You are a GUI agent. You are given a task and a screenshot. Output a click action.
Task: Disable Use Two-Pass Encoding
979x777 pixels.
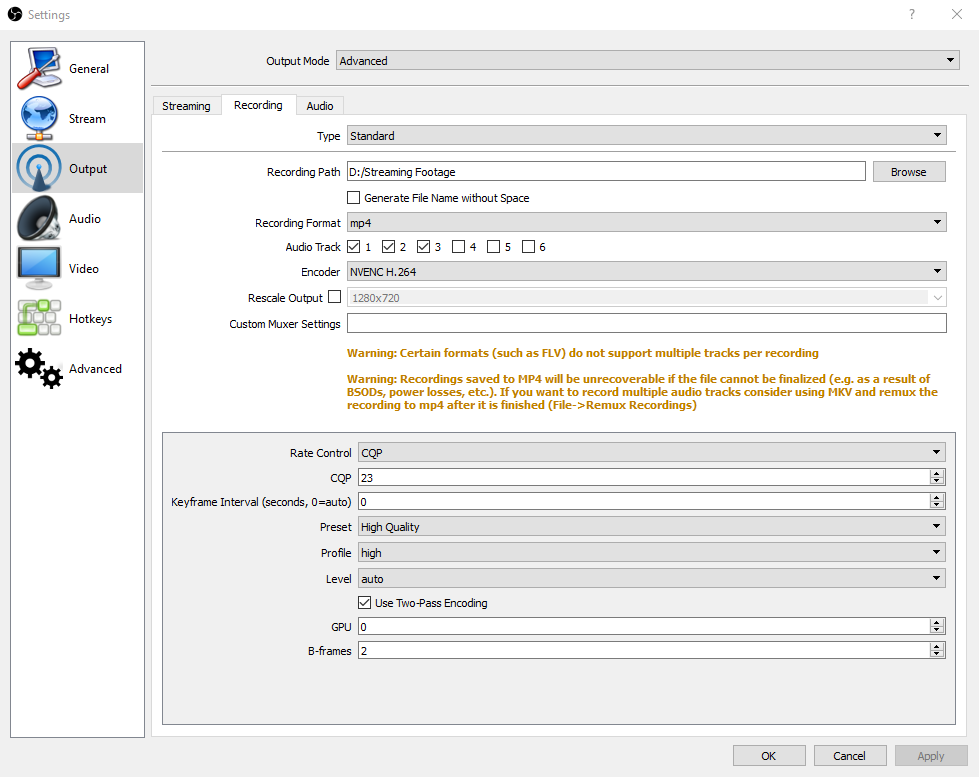pos(365,603)
